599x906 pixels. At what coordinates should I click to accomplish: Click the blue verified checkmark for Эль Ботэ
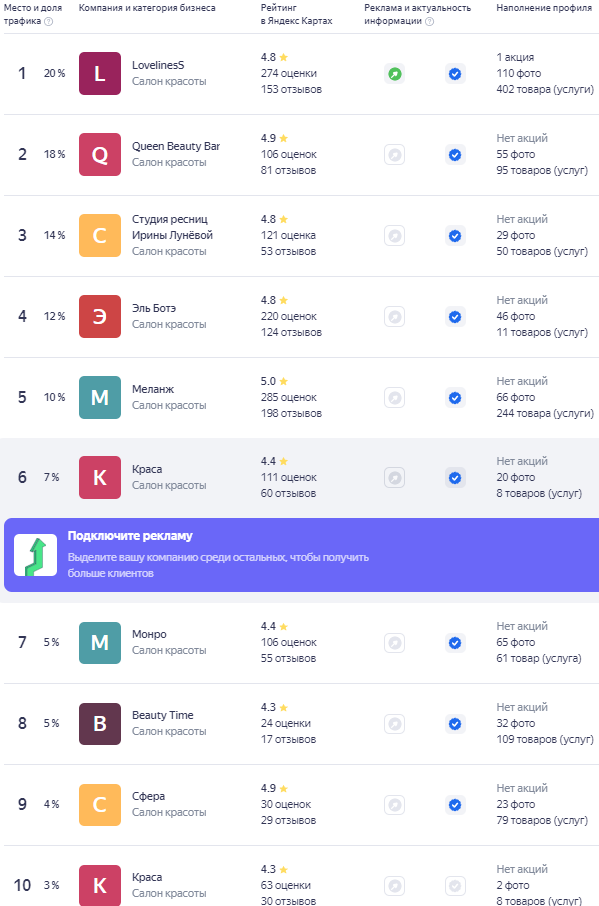tap(455, 317)
